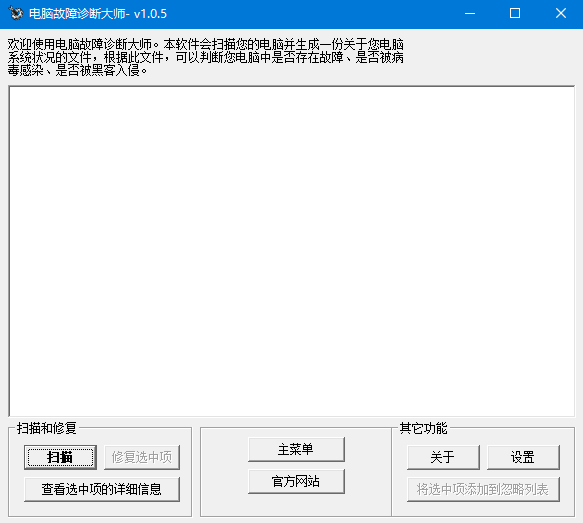Open the 关于 about dialog
583x523 pixels.
(443, 457)
